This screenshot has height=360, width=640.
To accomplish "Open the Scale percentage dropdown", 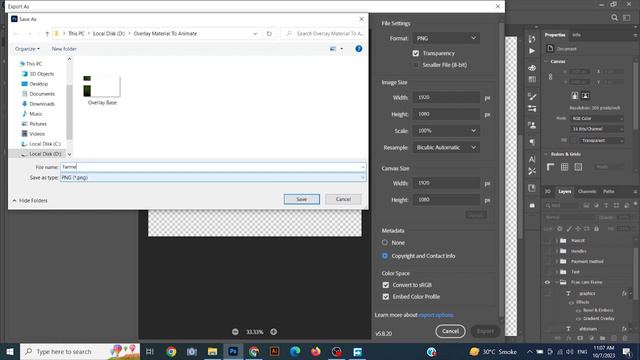I will [446, 131].
